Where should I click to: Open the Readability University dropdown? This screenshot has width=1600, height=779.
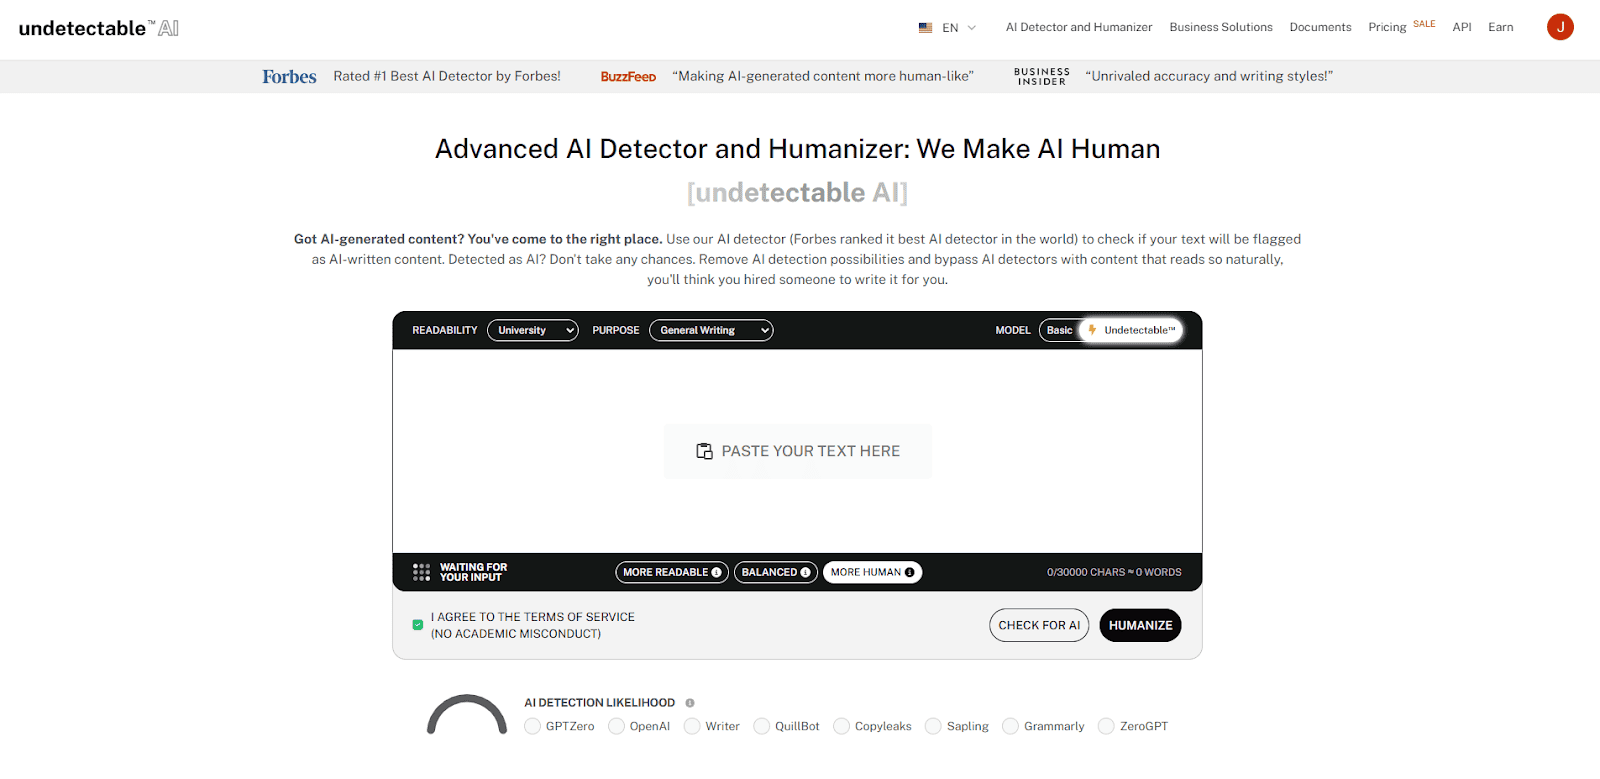(533, 330)
